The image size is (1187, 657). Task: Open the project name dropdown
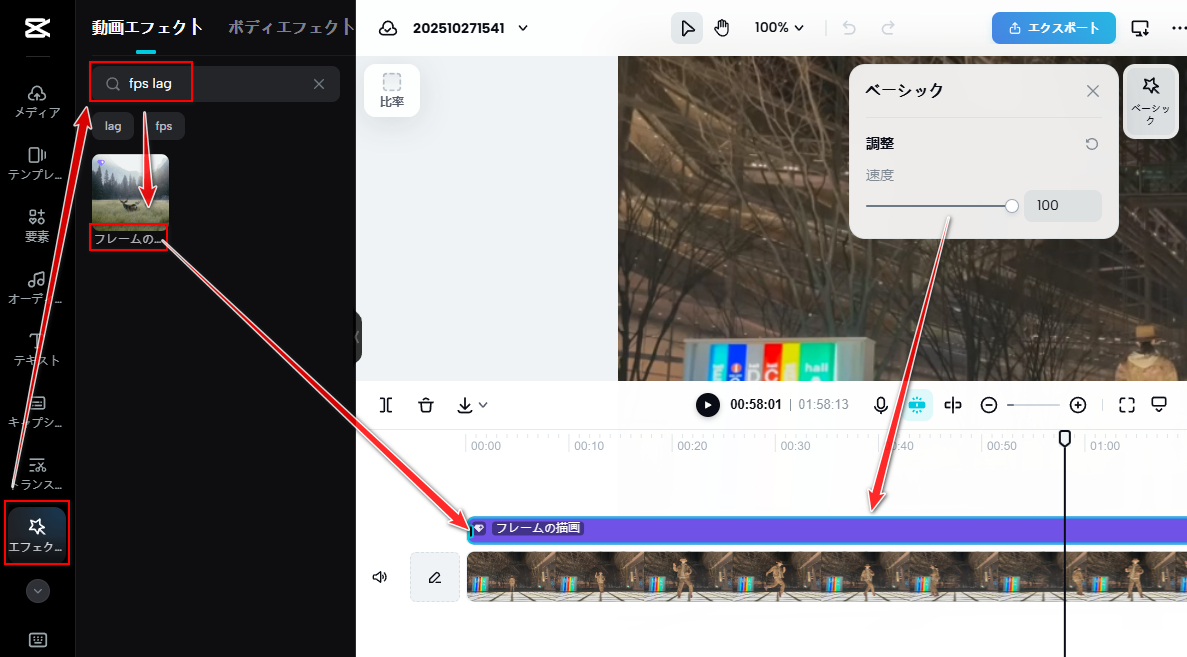(522, 28)
